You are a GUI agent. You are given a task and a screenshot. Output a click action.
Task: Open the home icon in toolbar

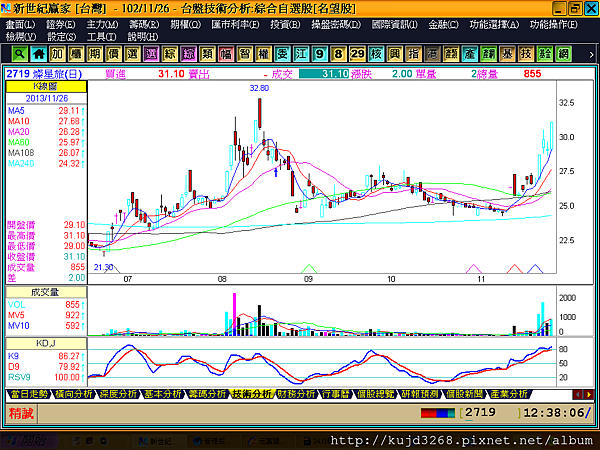38,54
